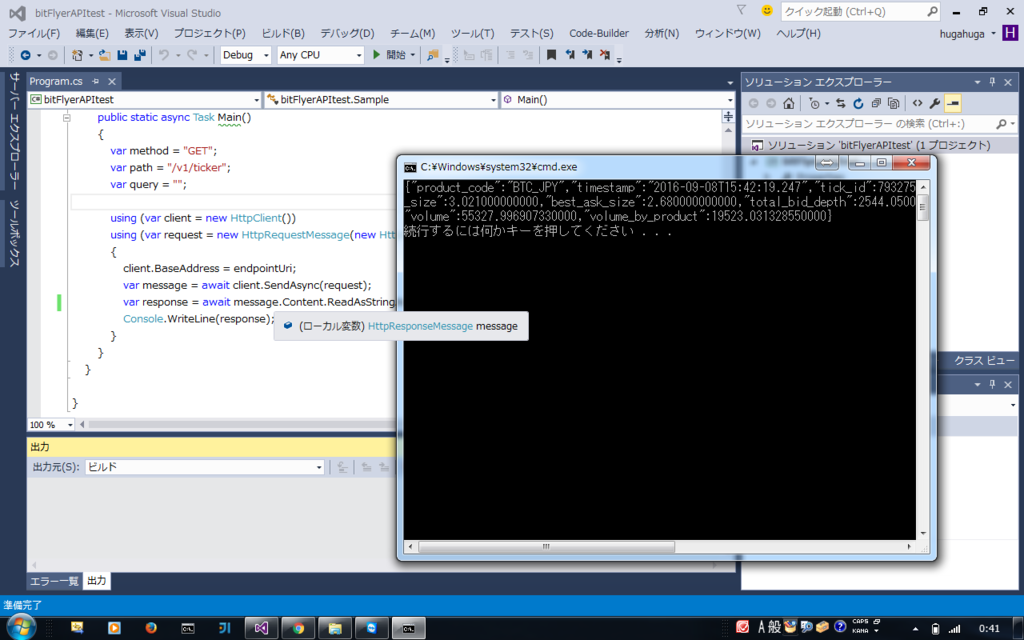Click the taskbar clock showing 0:41
This screenshot has width=1024, height=640.
[989, 628]
